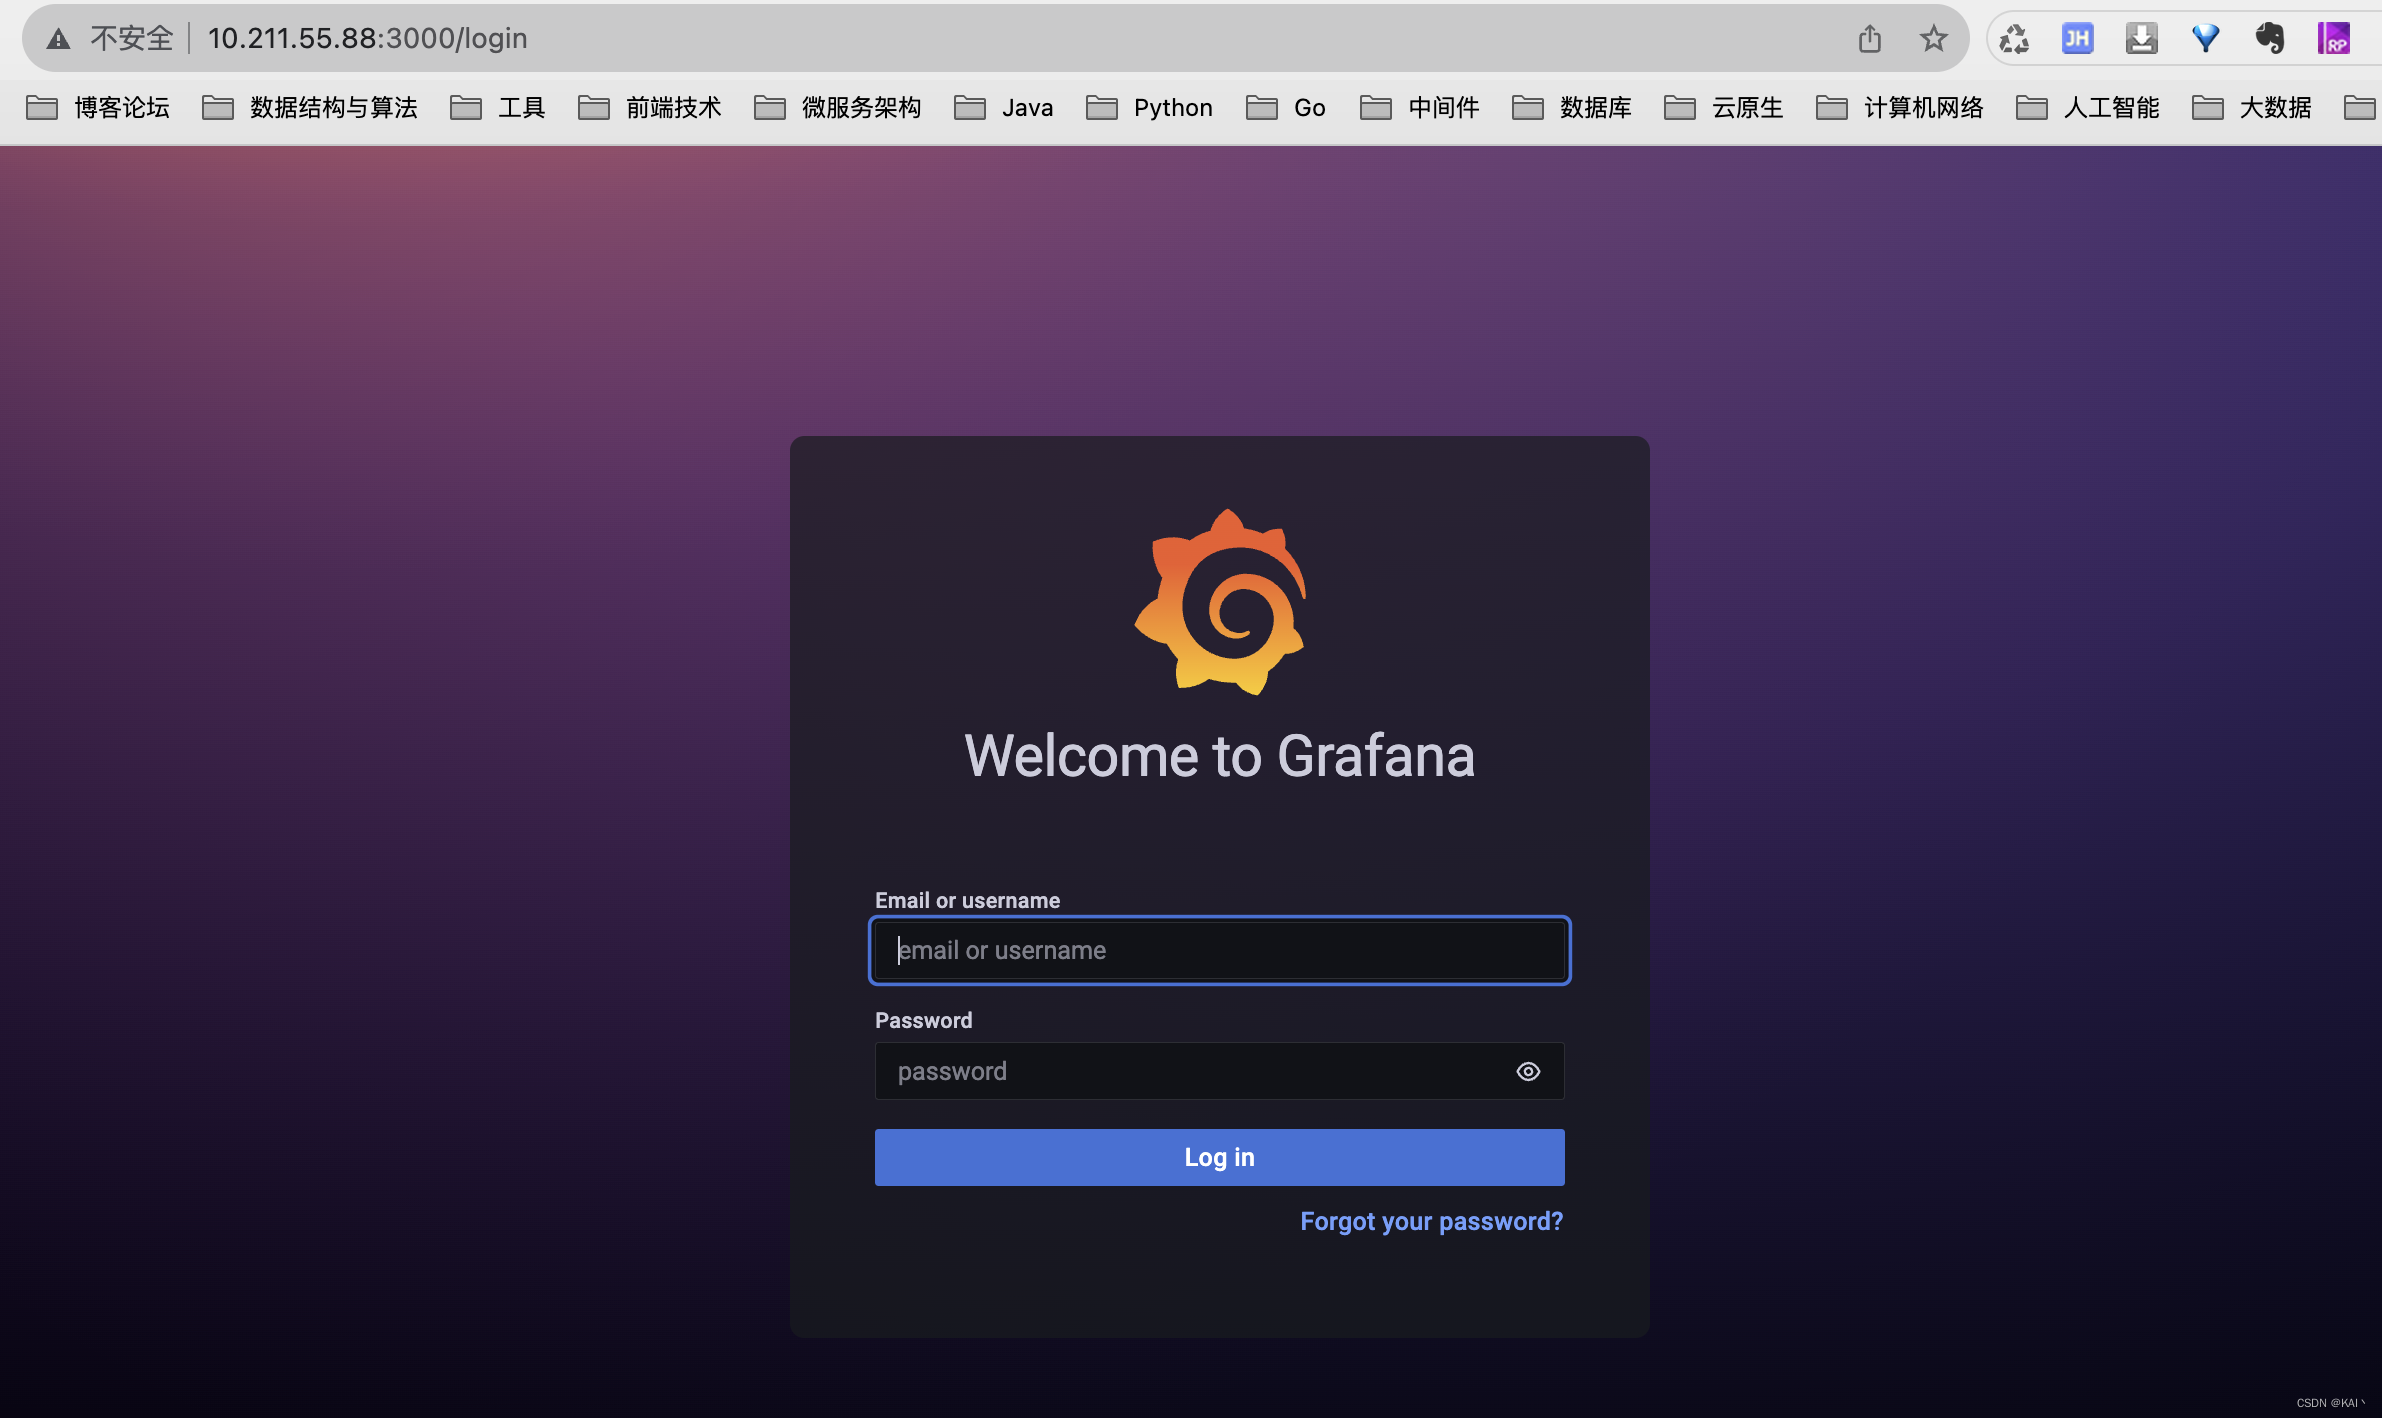Image resolution: width=2382 pixels, height=1418 pixels.
Task: Click the purple RP extension icon
Action: click(2333, 39)
